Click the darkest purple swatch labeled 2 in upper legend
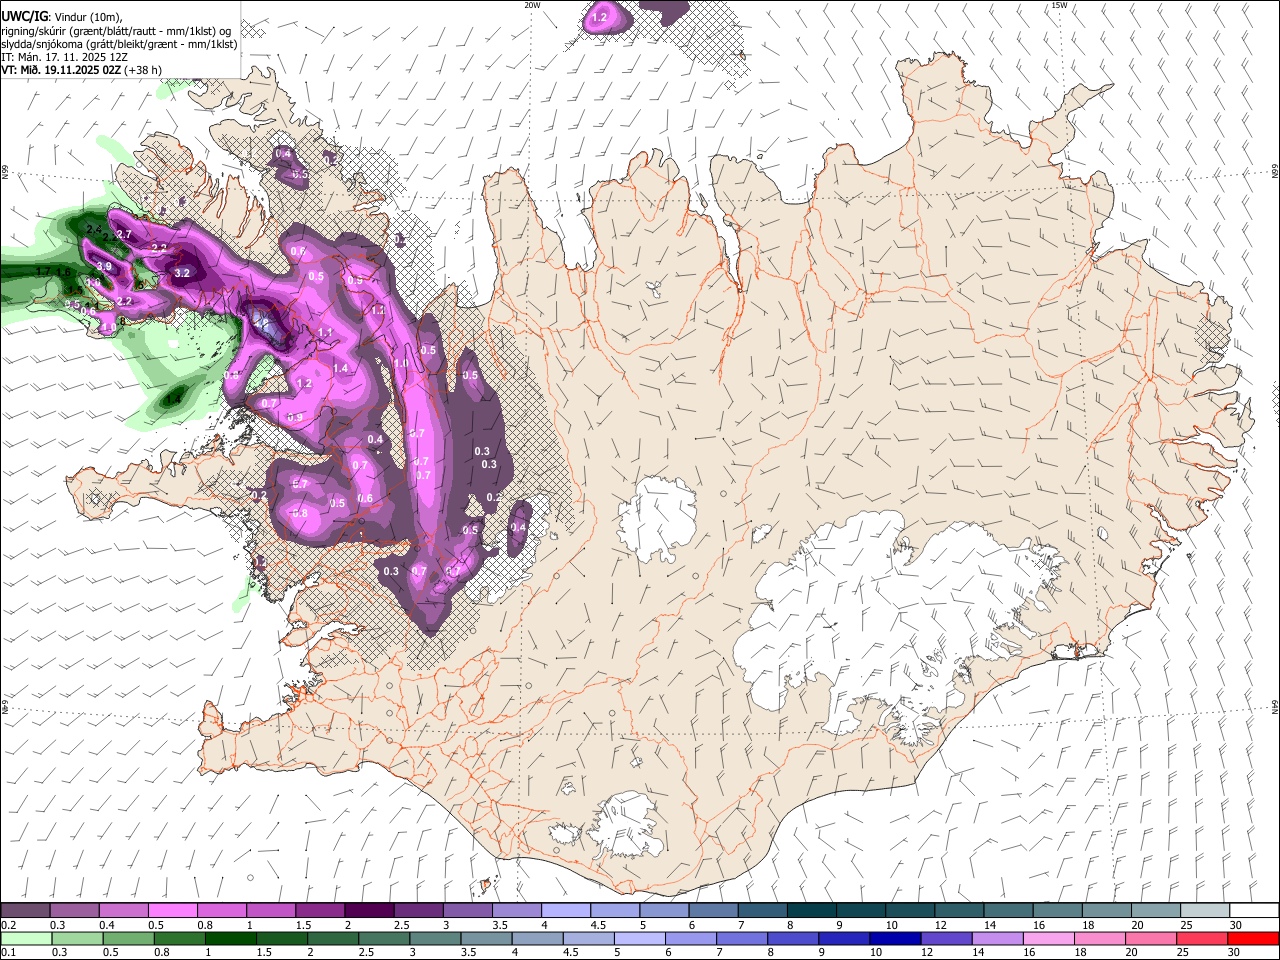The width and height of the screenshot is (1280, 960). tap(368, 911)
